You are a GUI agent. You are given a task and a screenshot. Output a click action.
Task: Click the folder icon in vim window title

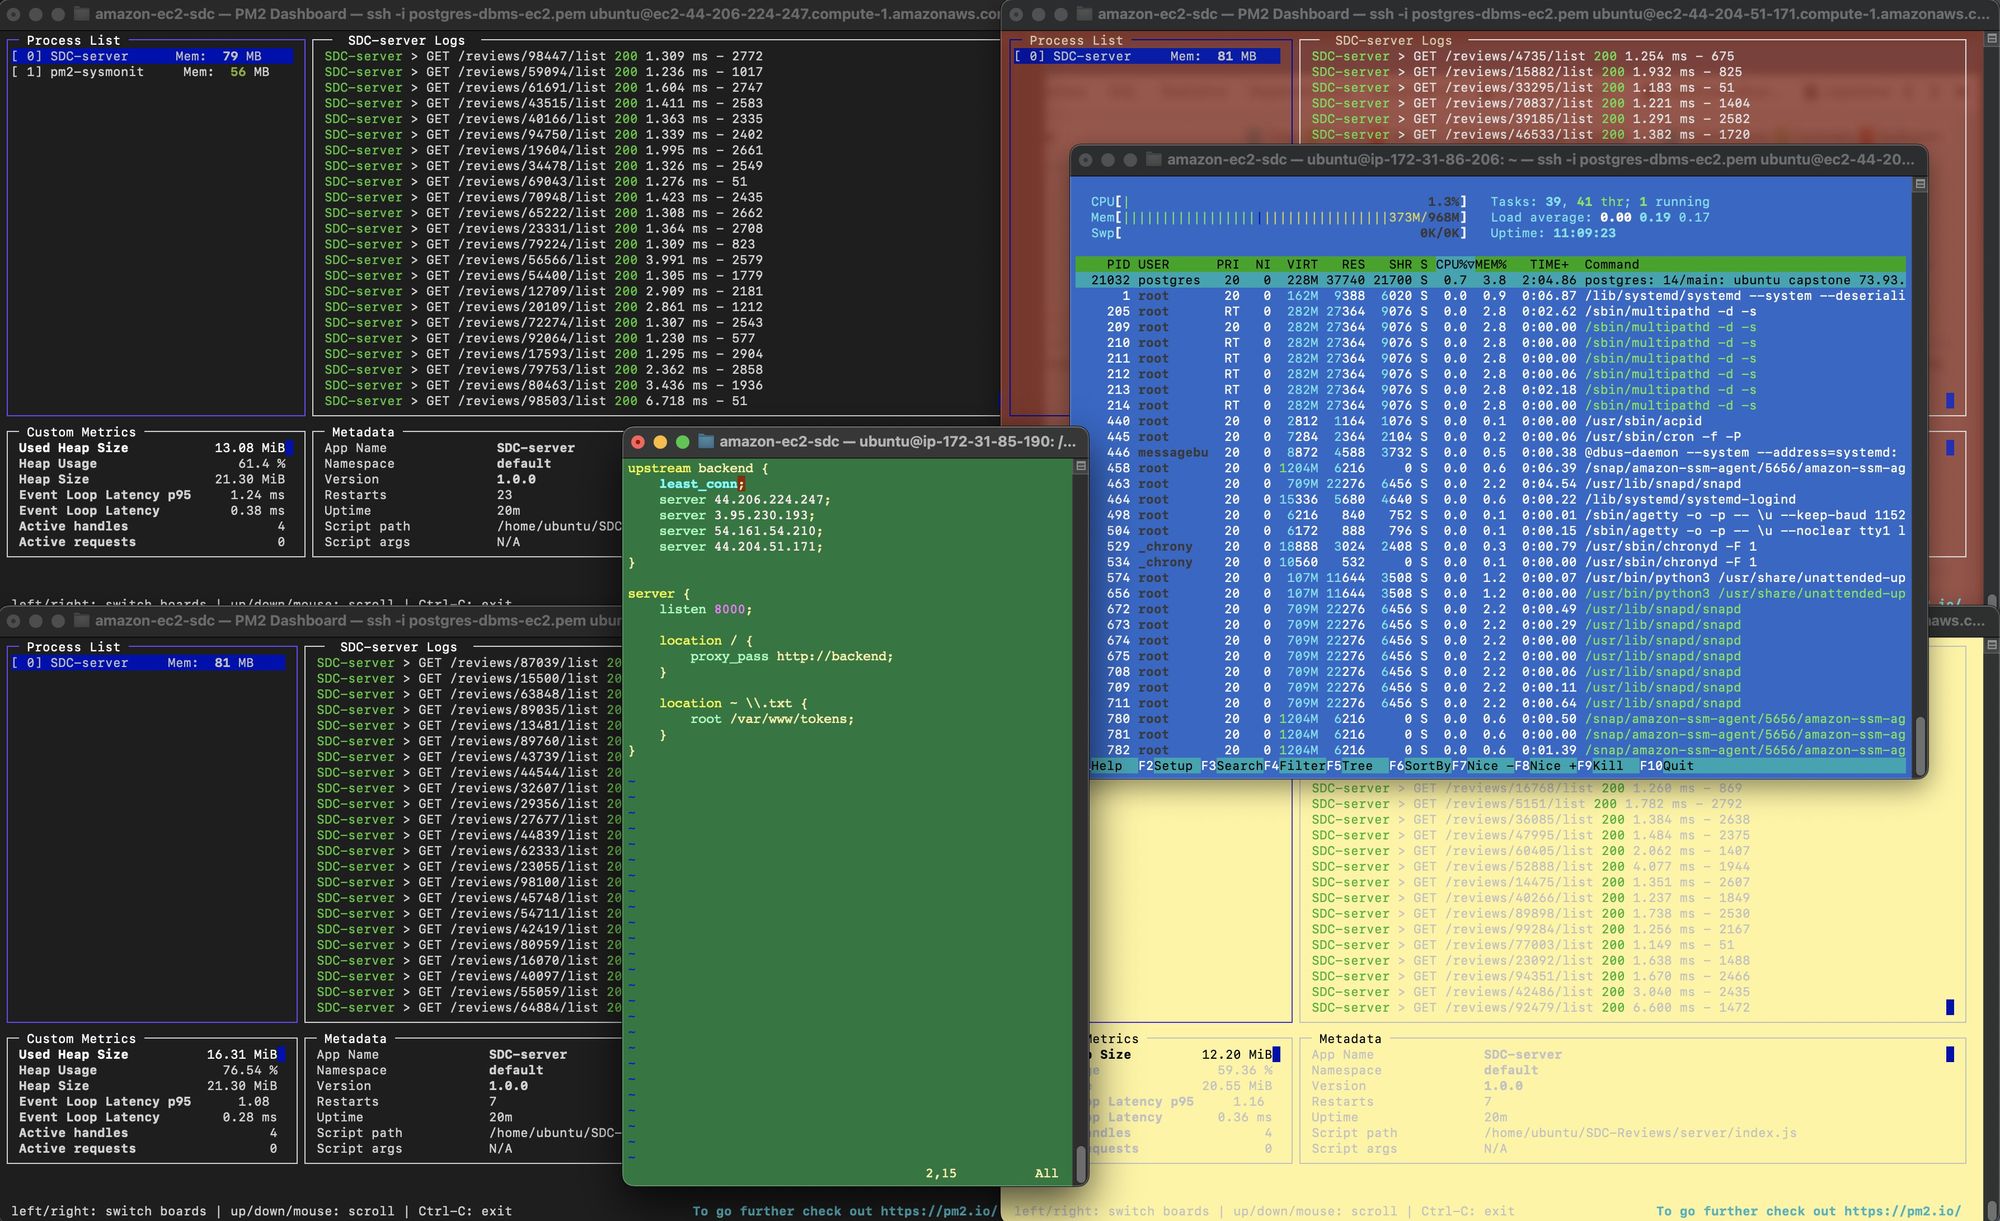[706, 442]
